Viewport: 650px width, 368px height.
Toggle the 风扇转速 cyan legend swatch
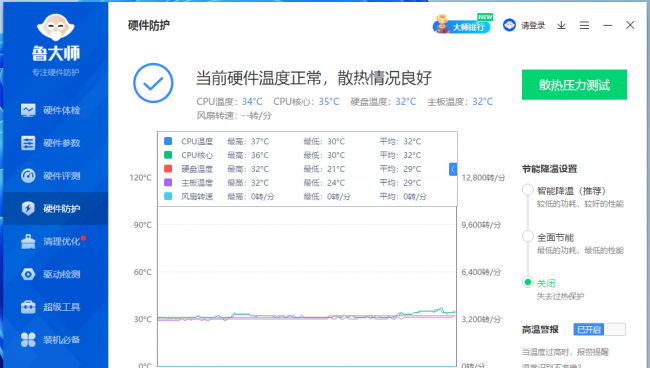tap(168, 196)
